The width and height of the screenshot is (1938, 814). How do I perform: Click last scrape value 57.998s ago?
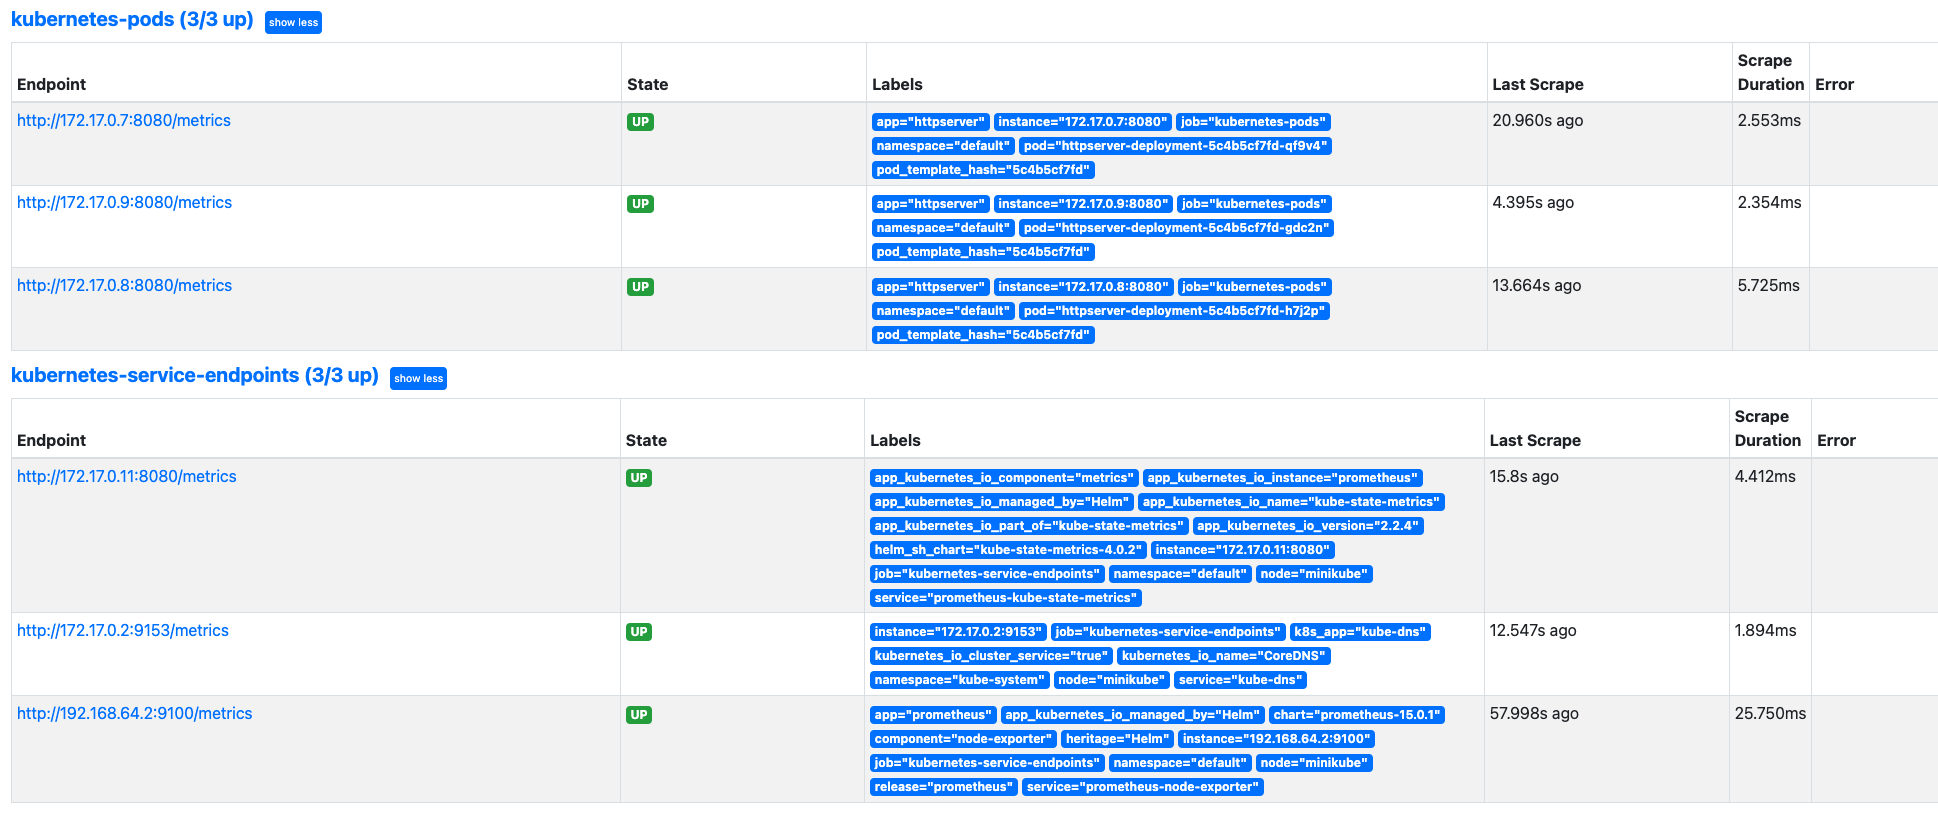1534,713
